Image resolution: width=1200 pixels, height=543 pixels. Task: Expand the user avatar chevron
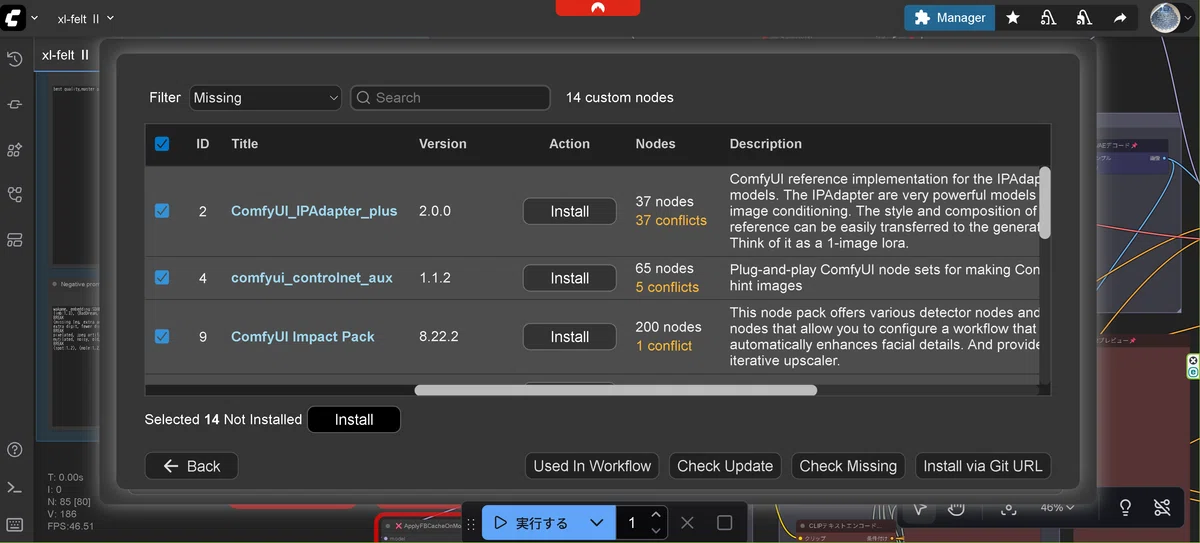click(1187, 18)
